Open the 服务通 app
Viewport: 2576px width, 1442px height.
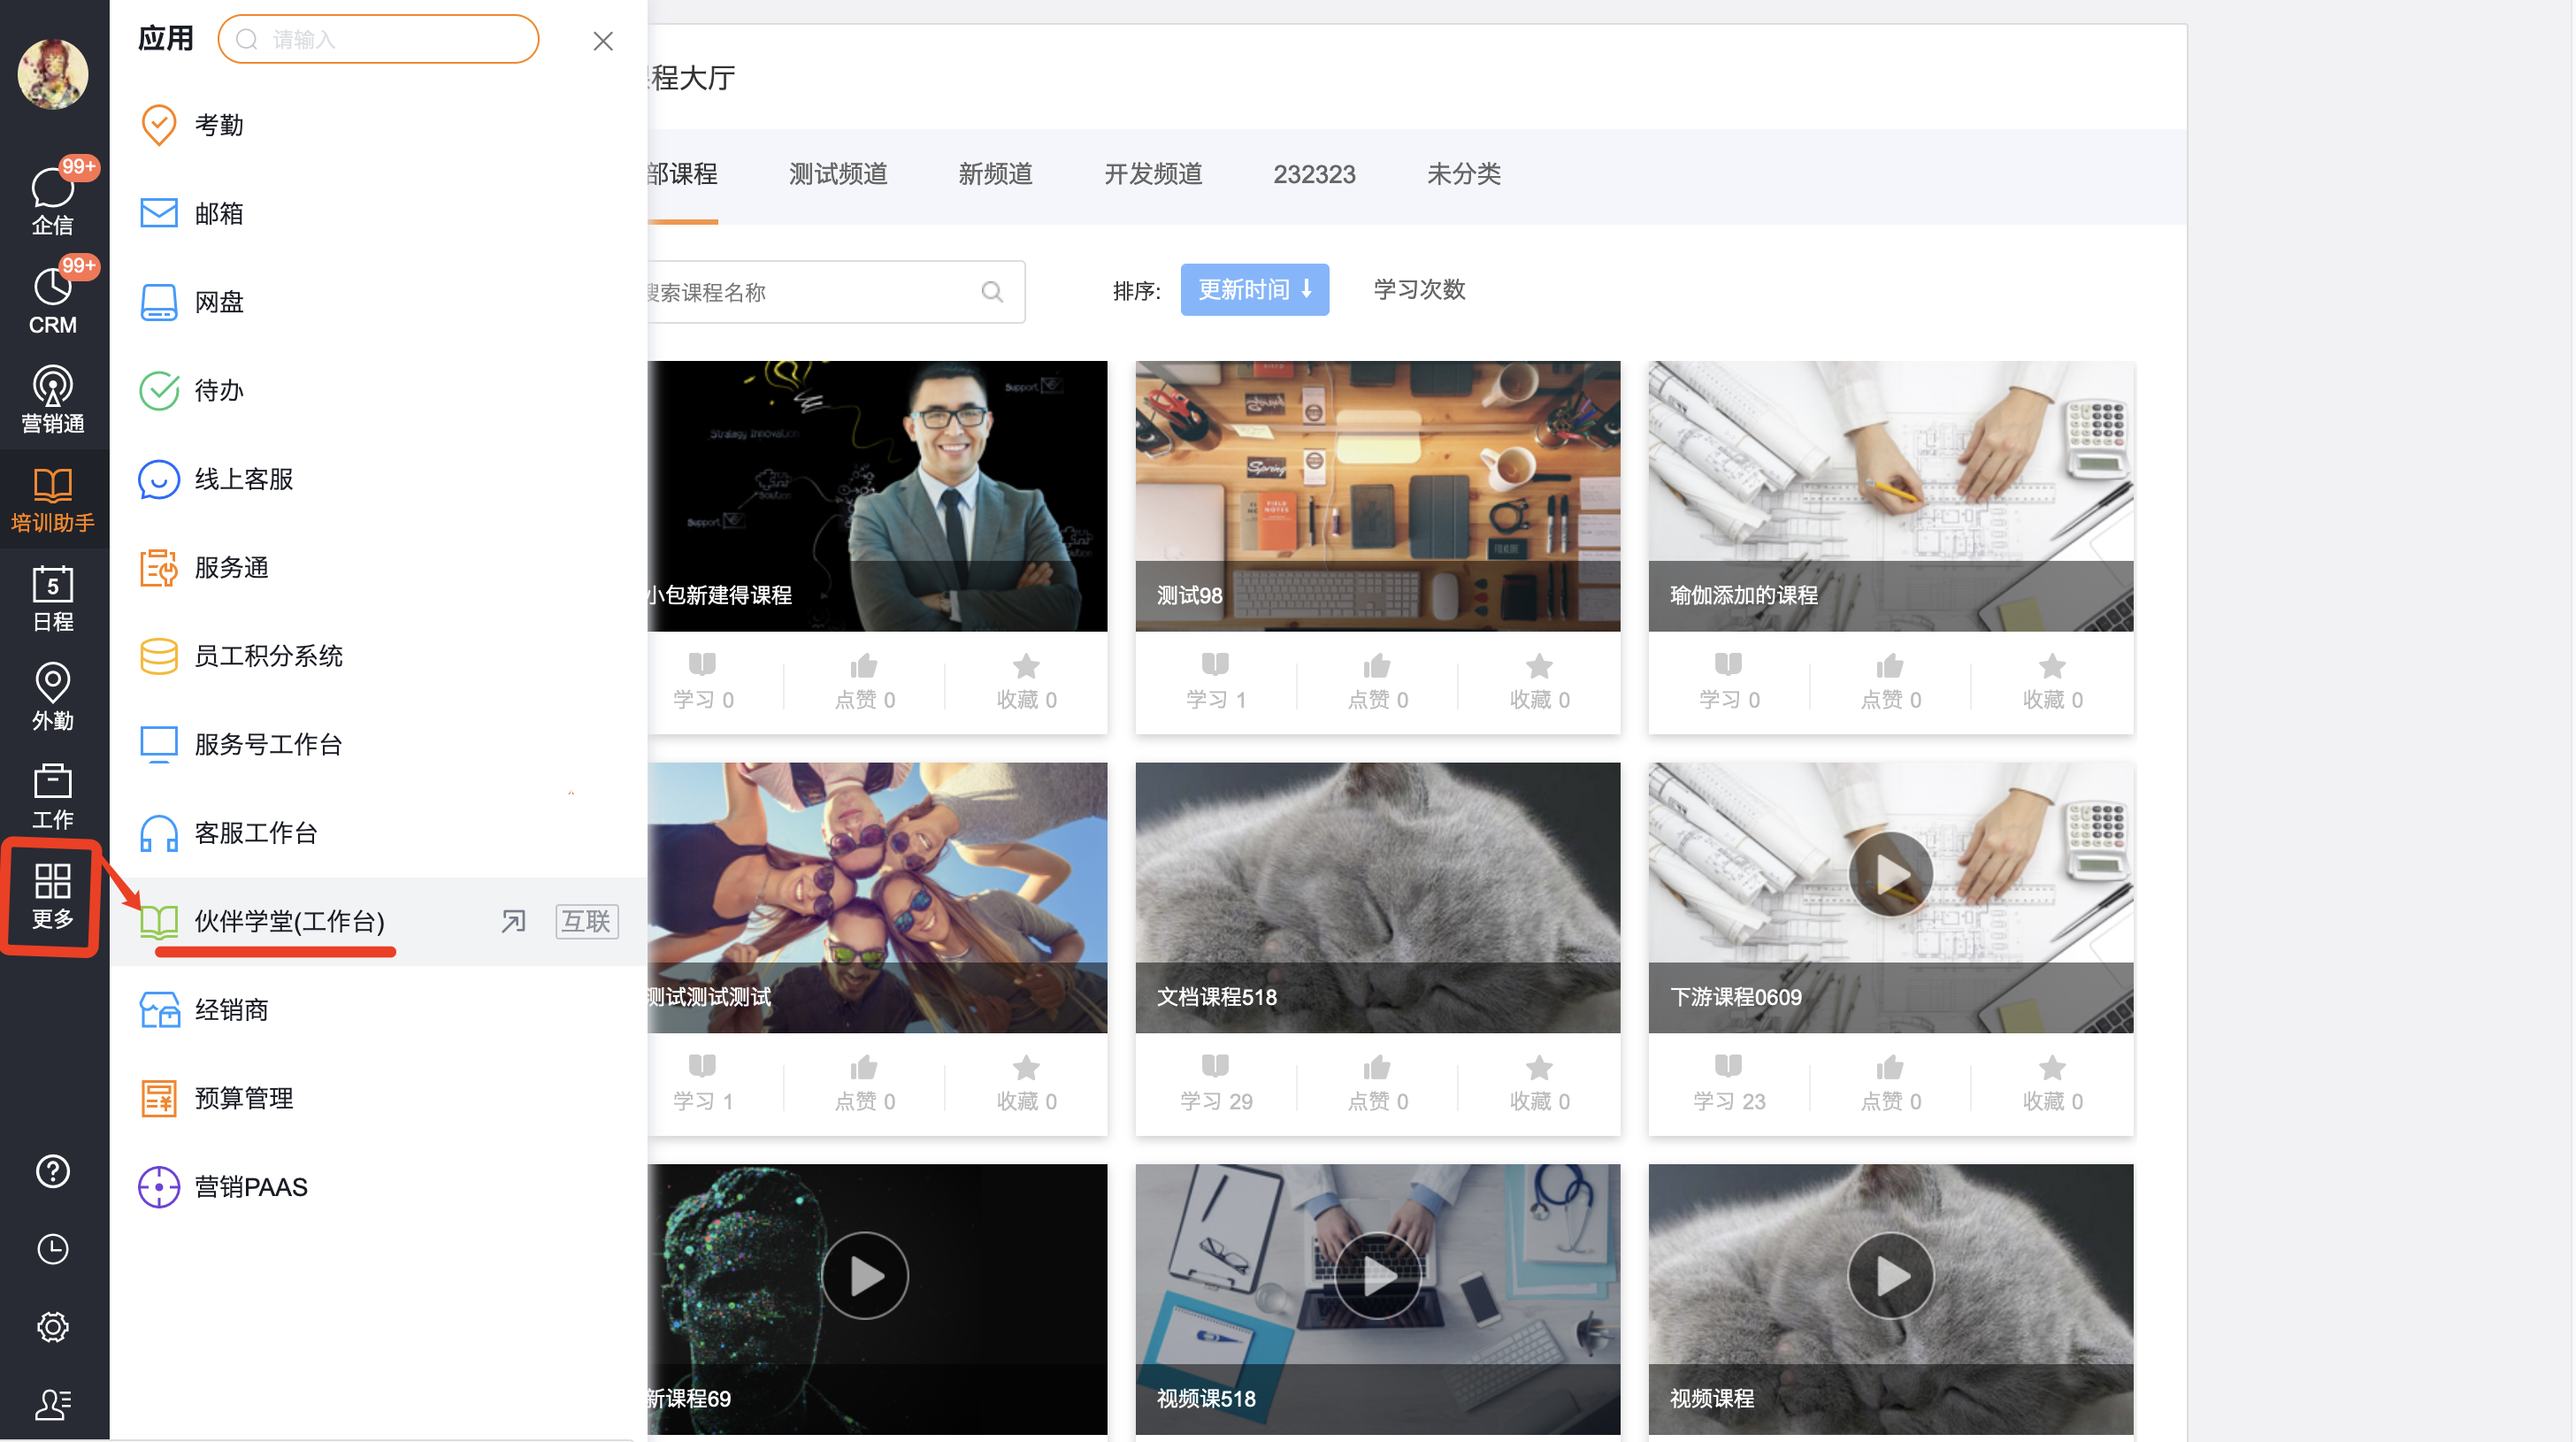(x=378, y=567)
